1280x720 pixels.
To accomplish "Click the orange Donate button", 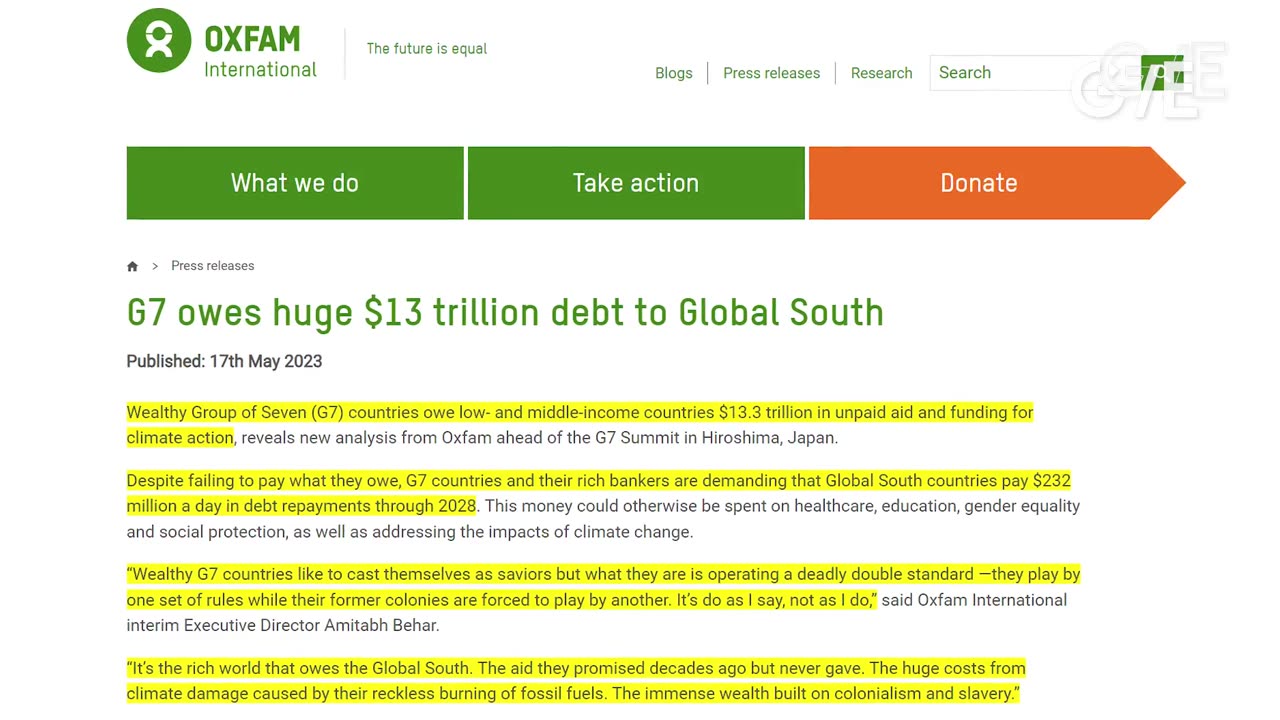I will pos(995,183).
